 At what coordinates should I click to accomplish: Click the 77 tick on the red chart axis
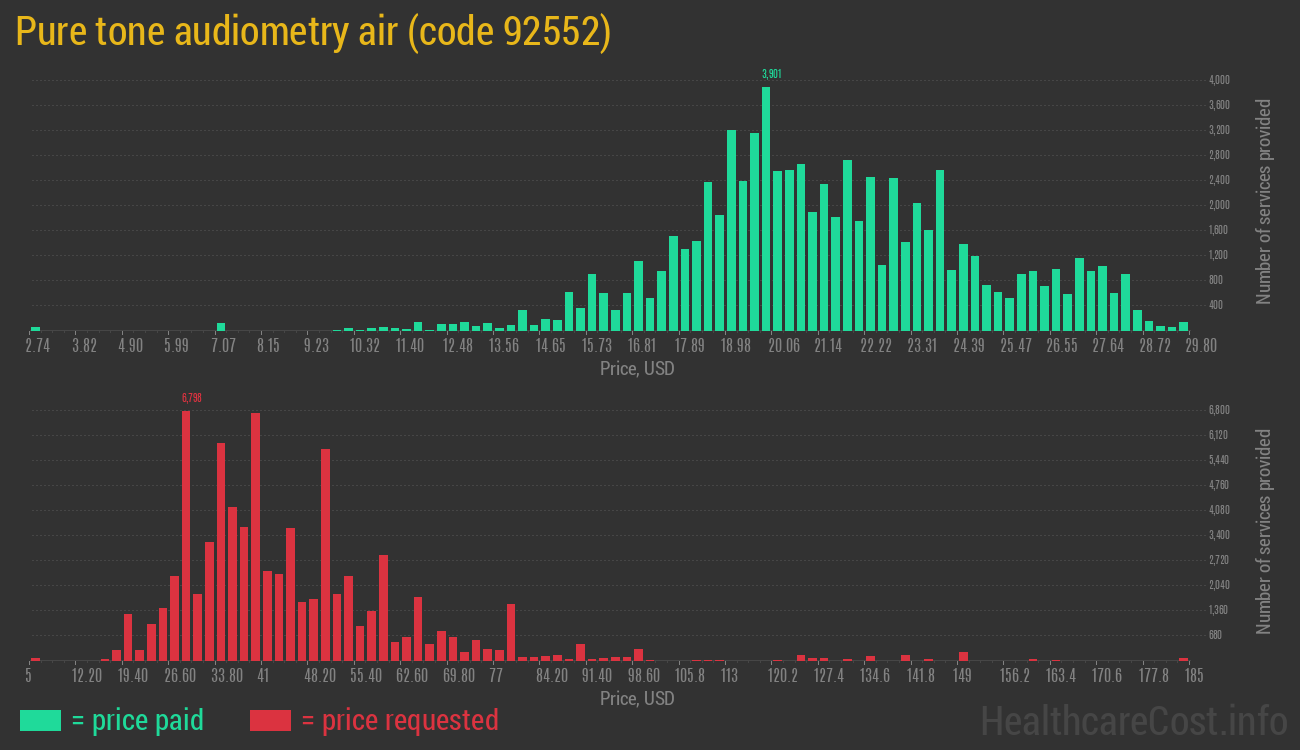tap(496, 676)
